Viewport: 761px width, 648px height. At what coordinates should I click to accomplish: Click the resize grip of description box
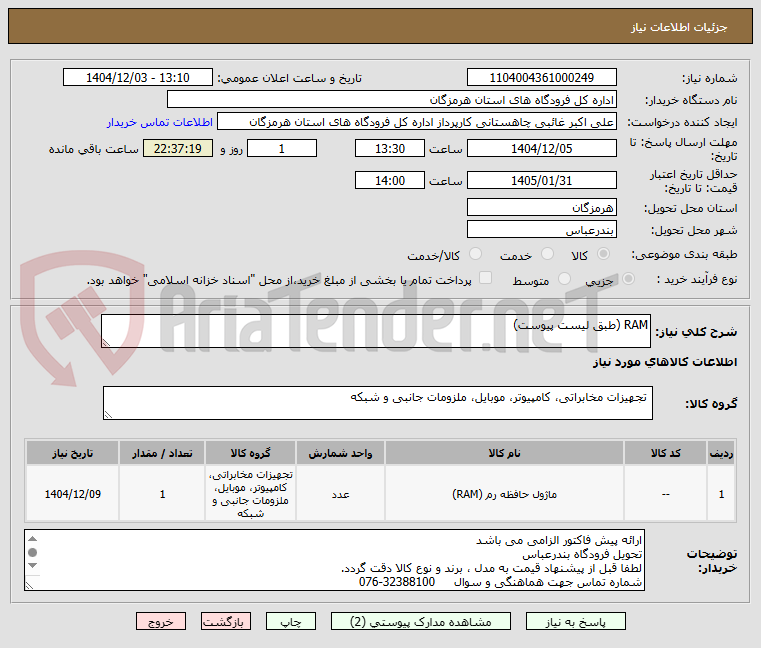coord(106,343)
